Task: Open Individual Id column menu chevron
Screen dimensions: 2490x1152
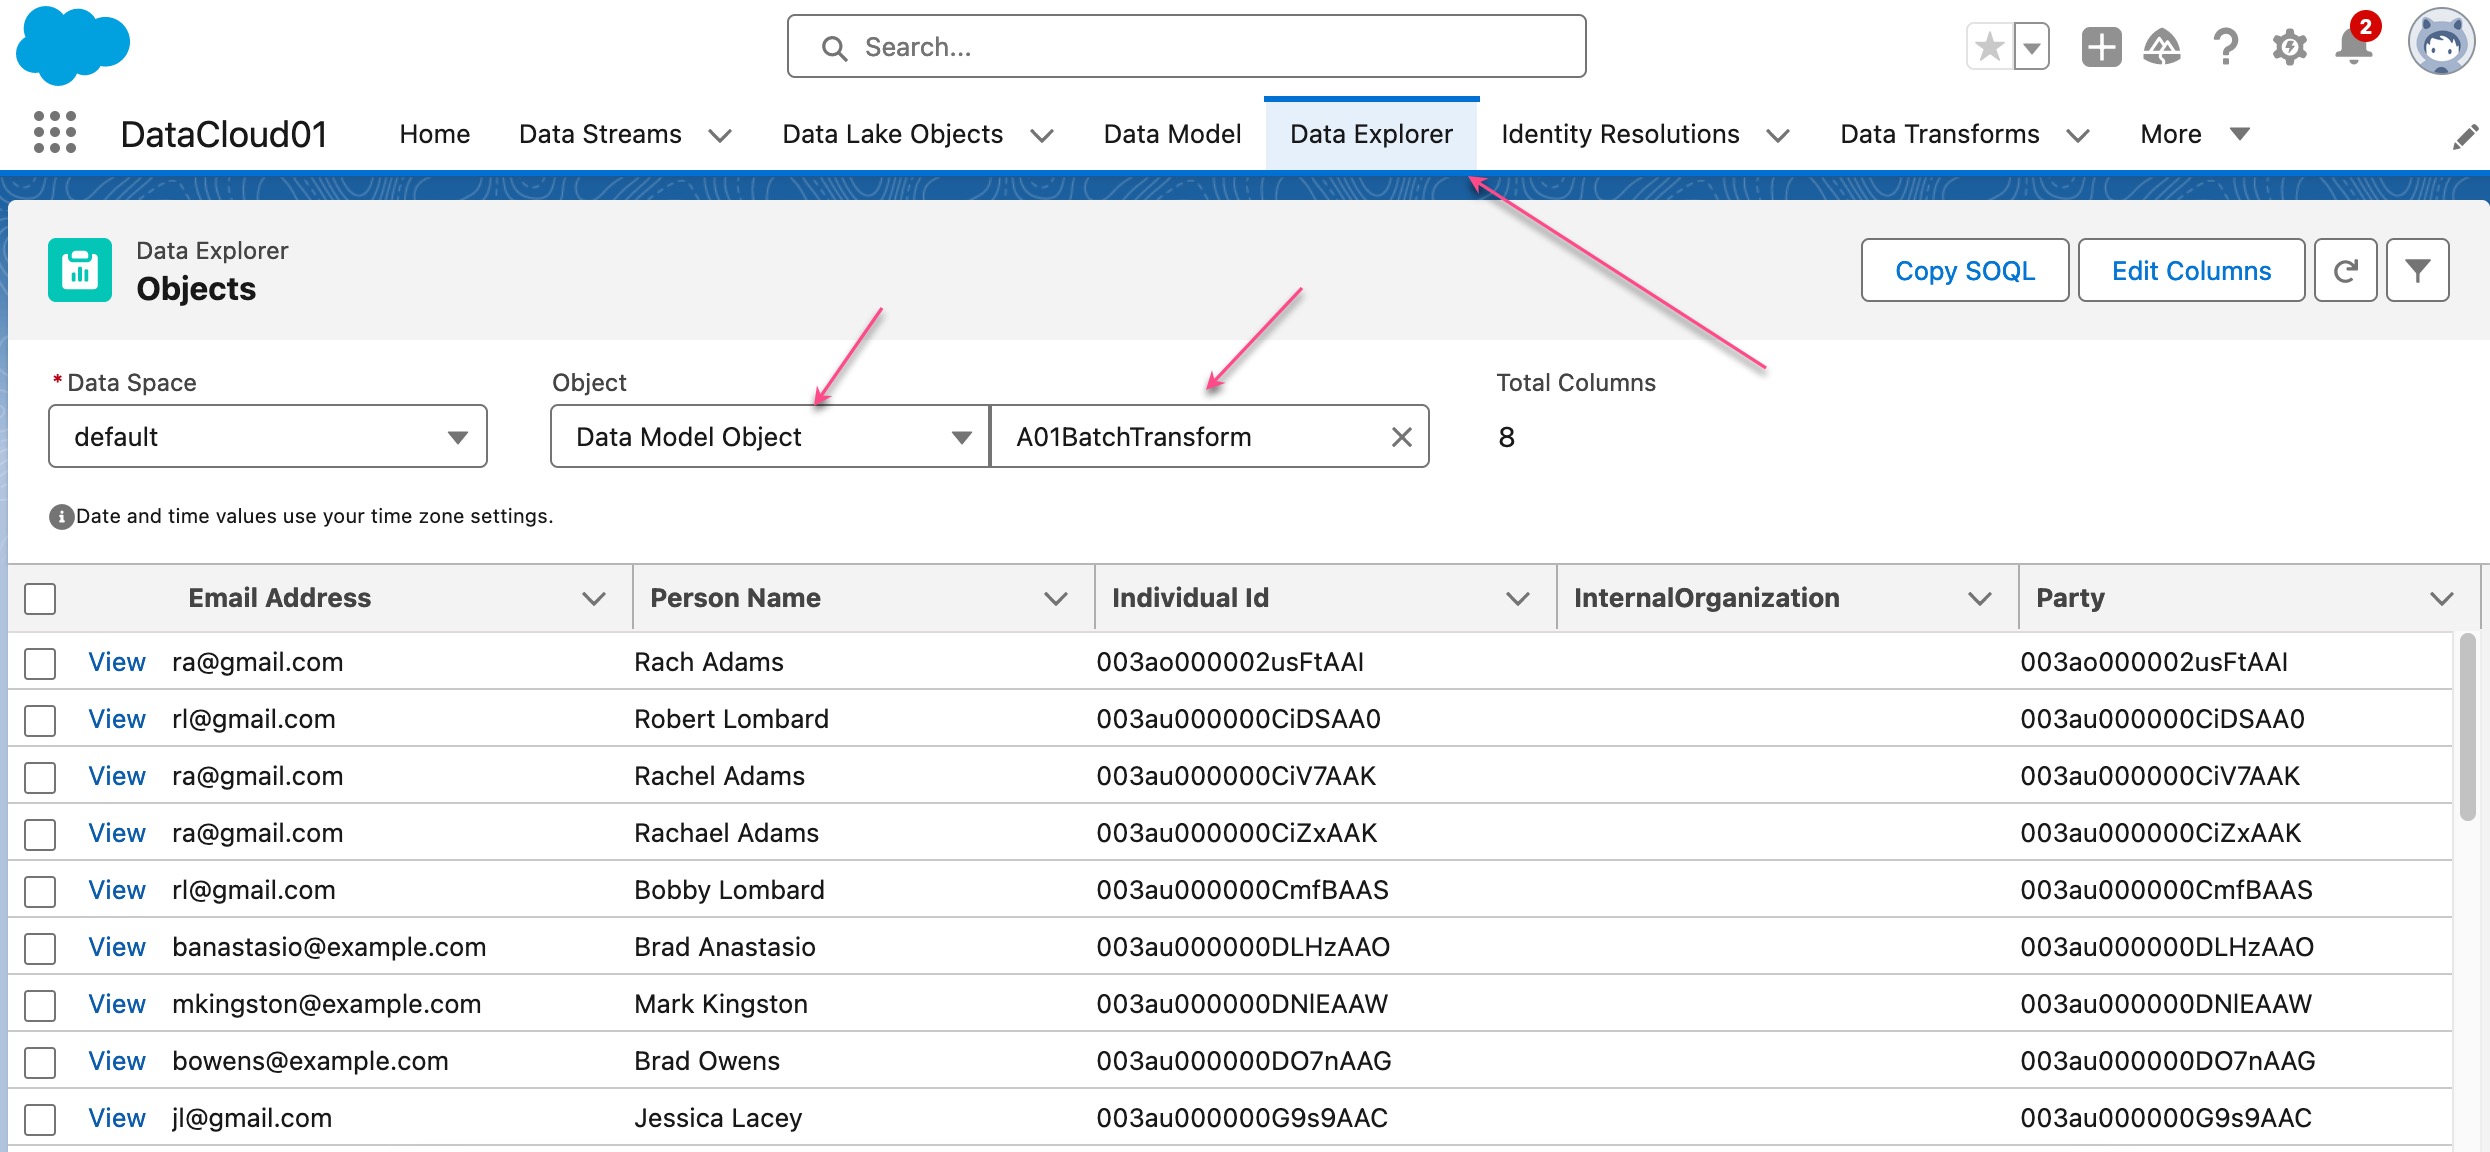Action: [x=1518, y=598]
